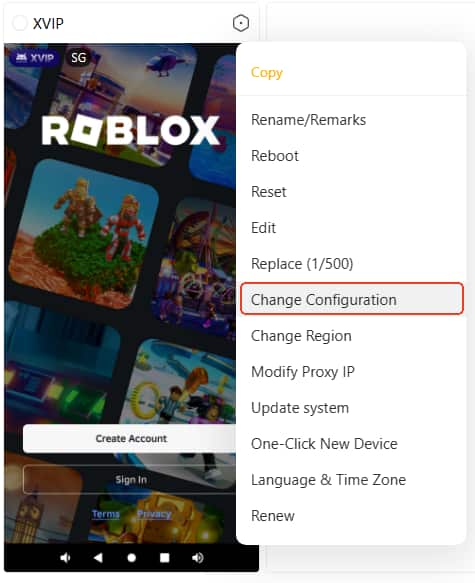Tap the square recent apps icon
Viewport: 475px width, 583px height.
click(x=164, y=558)
